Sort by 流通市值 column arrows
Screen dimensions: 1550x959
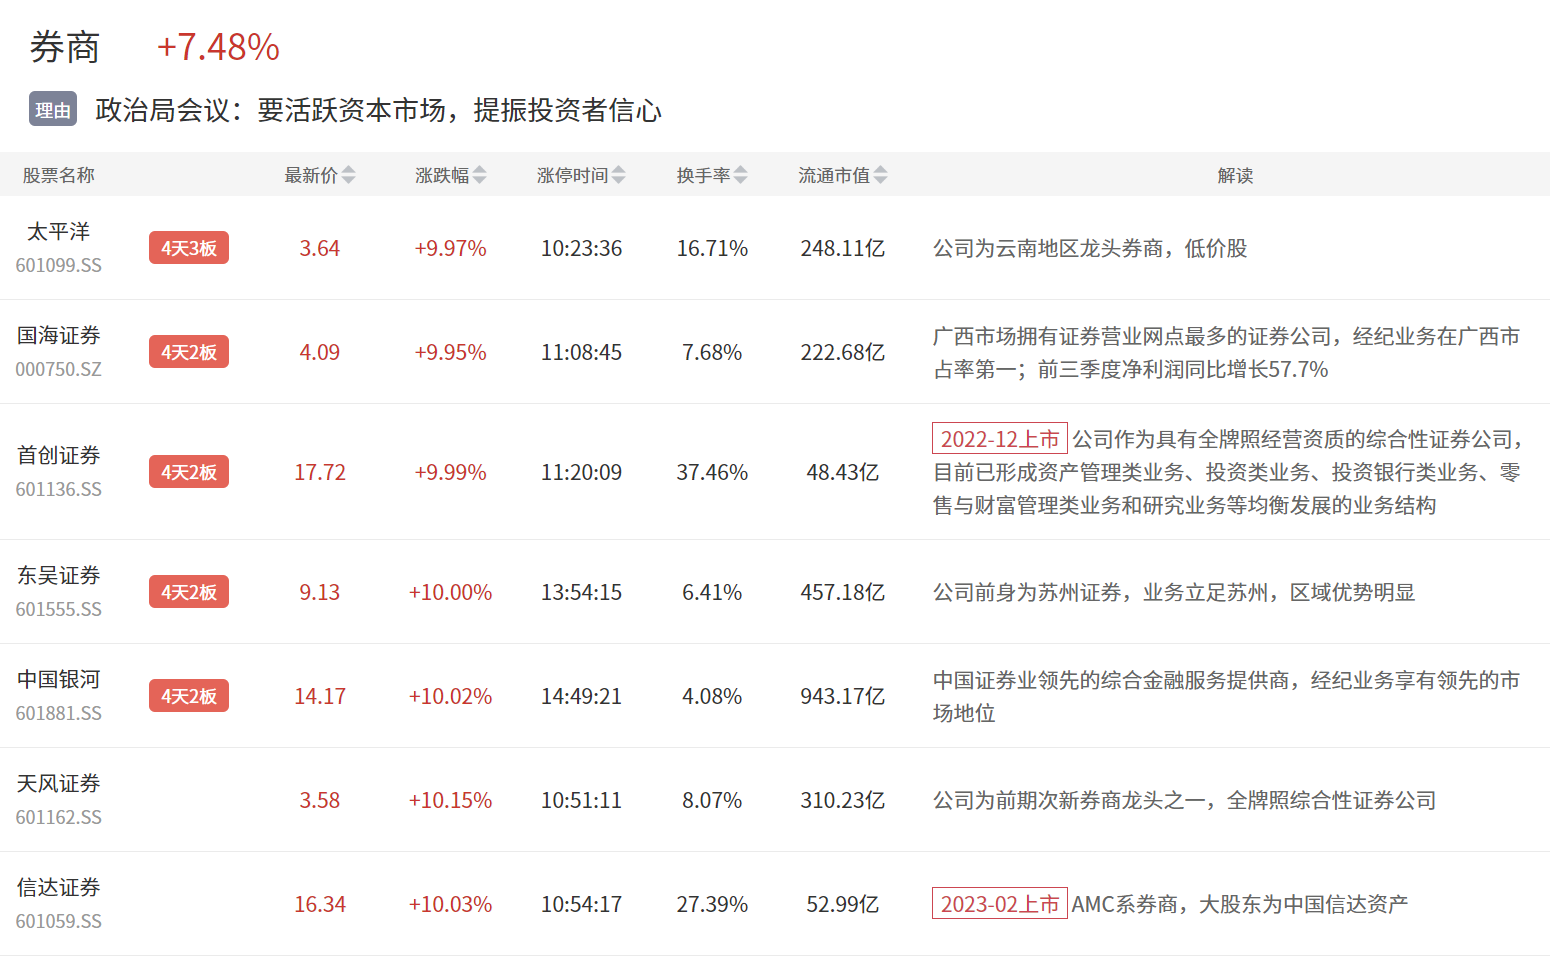pyautogui.click(x=880, y=175)
